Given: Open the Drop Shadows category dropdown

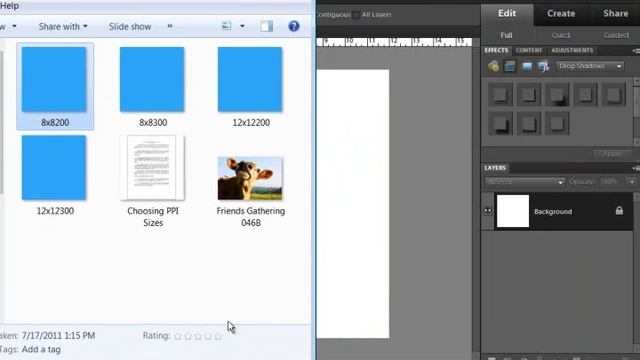Looking at the screenshot, I should (590, 66).
